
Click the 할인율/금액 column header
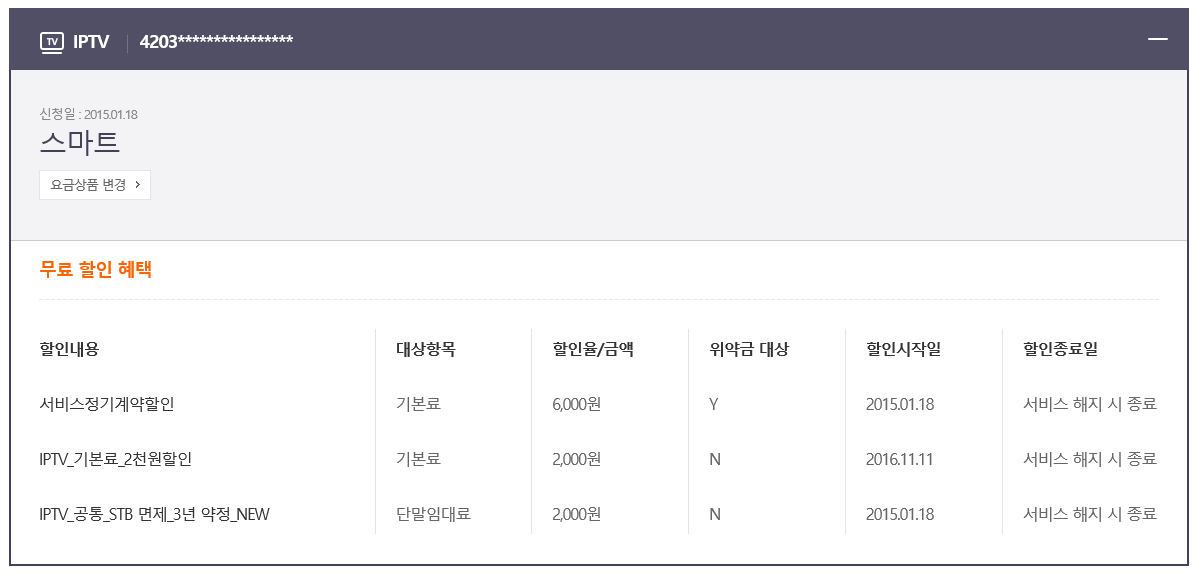593,350
